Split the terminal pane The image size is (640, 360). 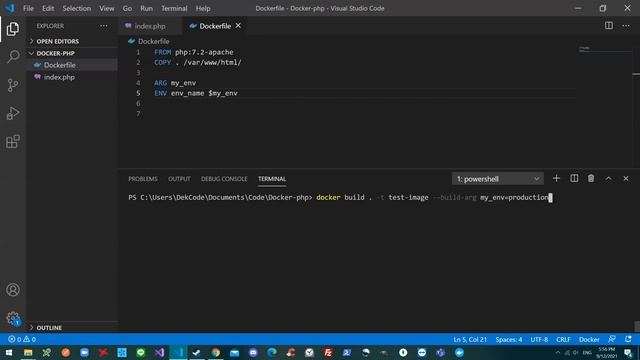[574, 178]
